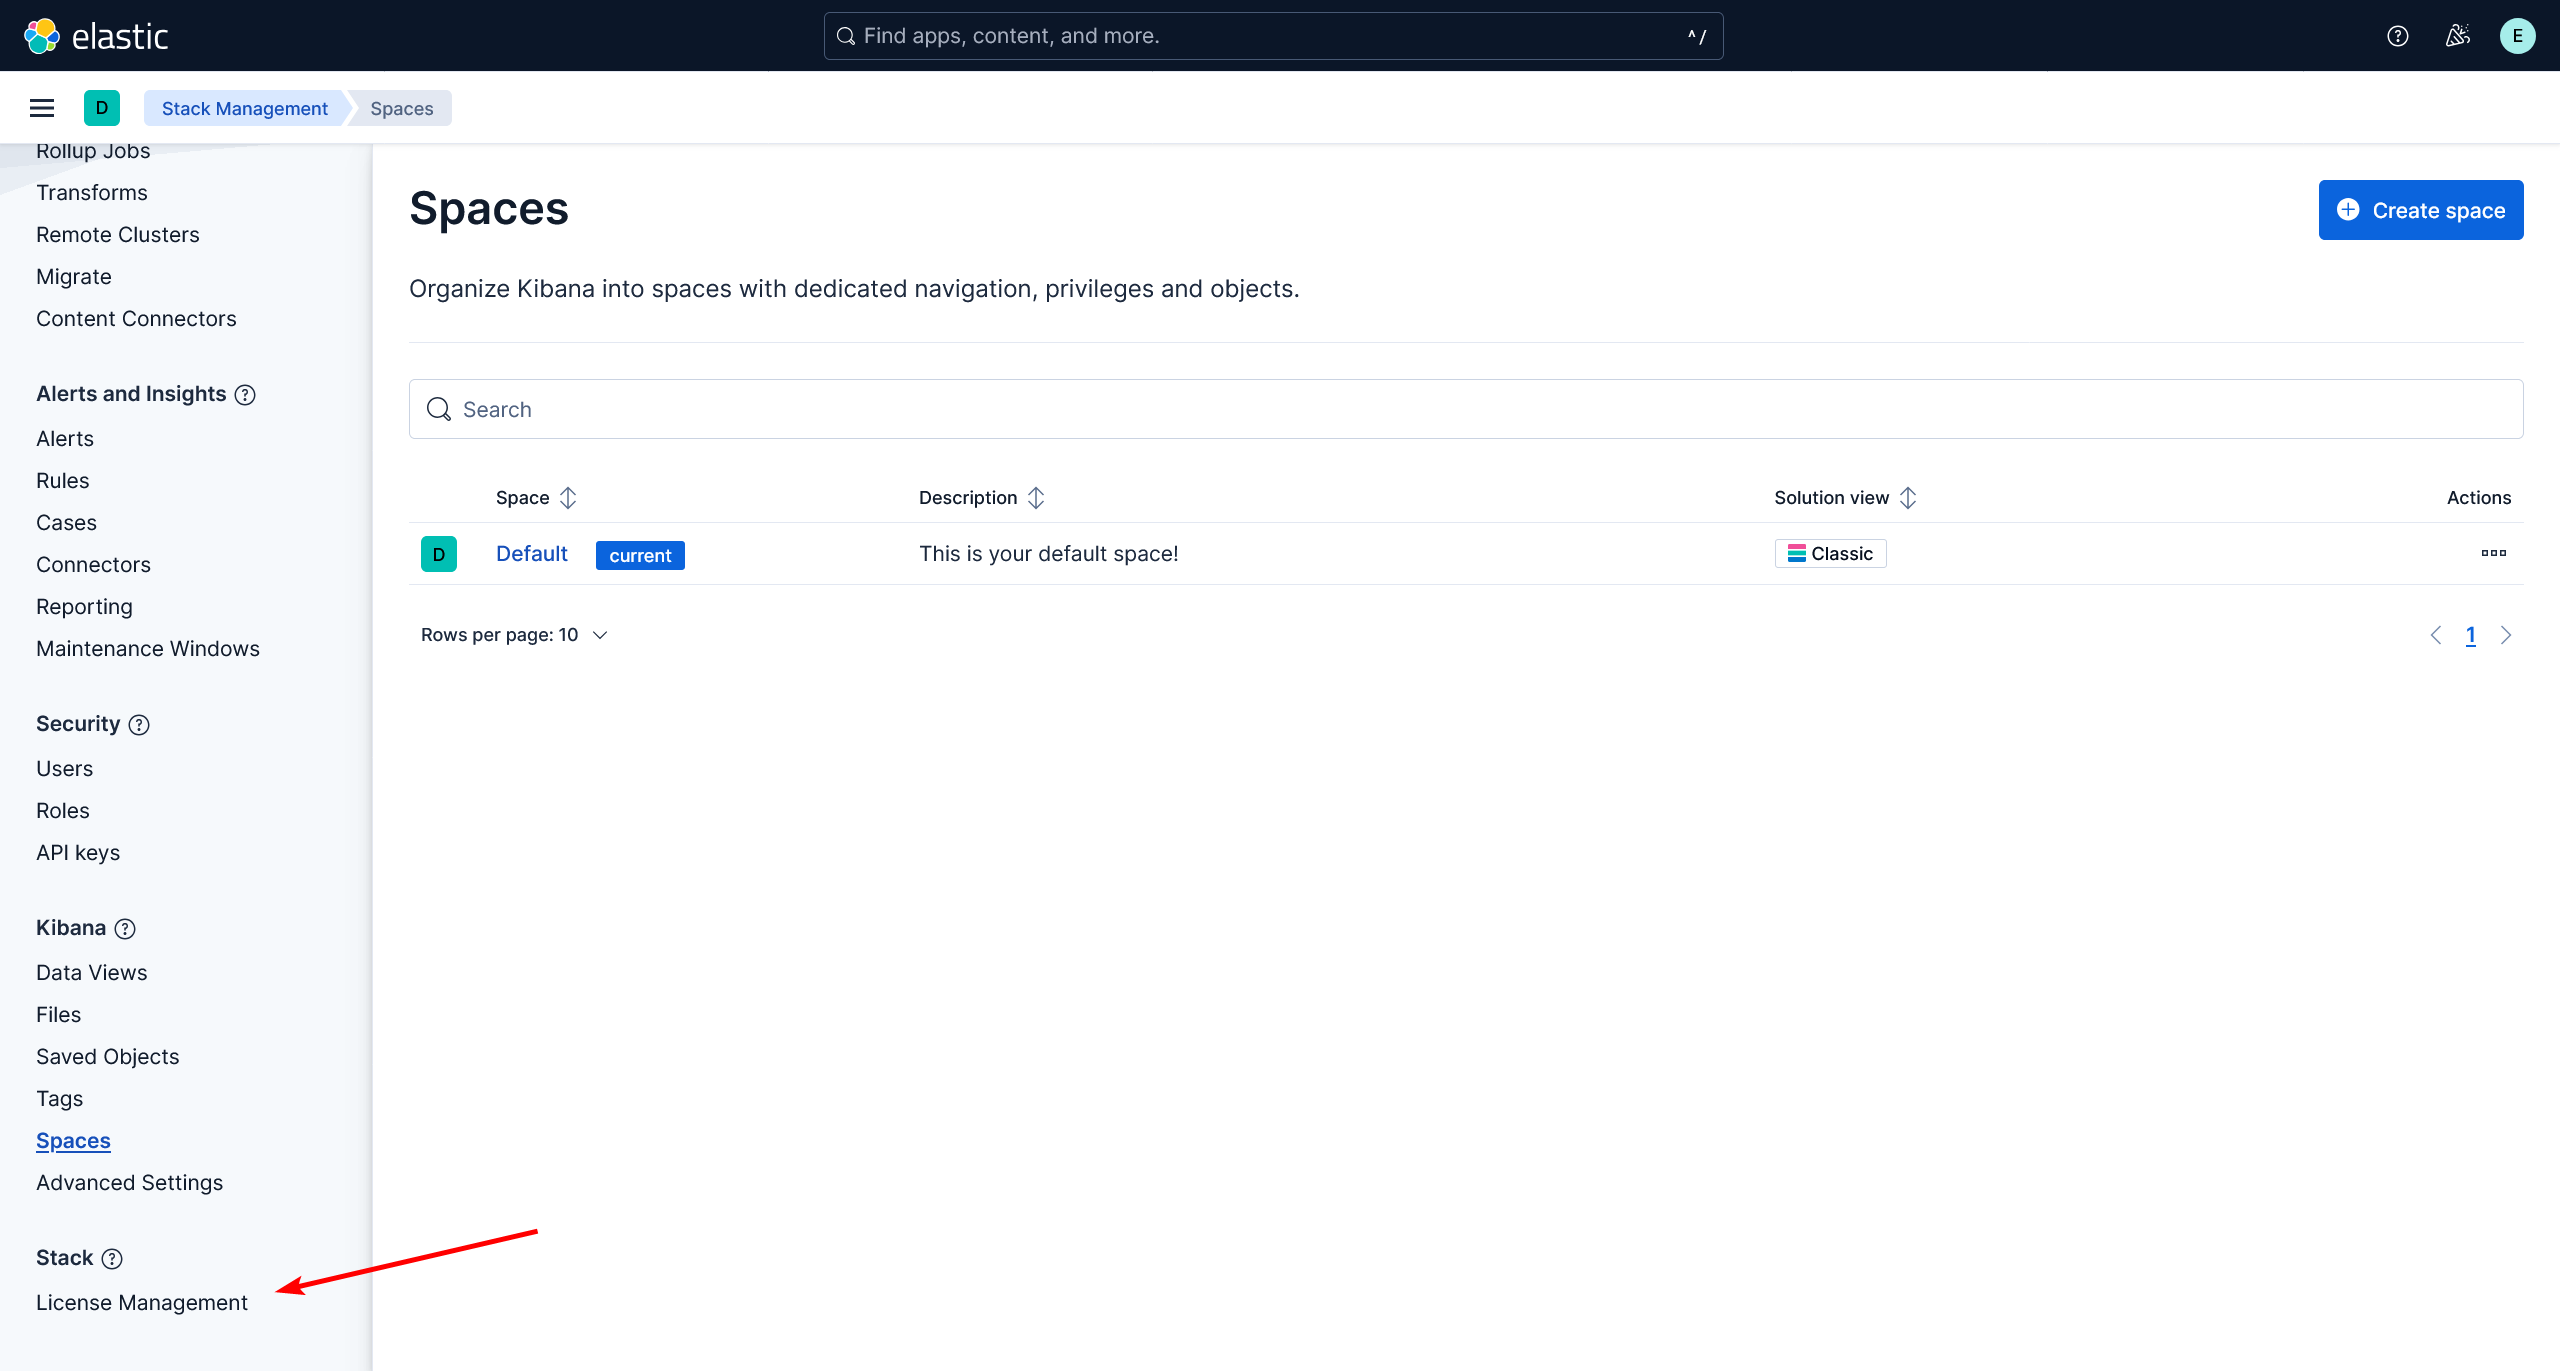Click the spaces Search field

click(x=1465, y=409)
